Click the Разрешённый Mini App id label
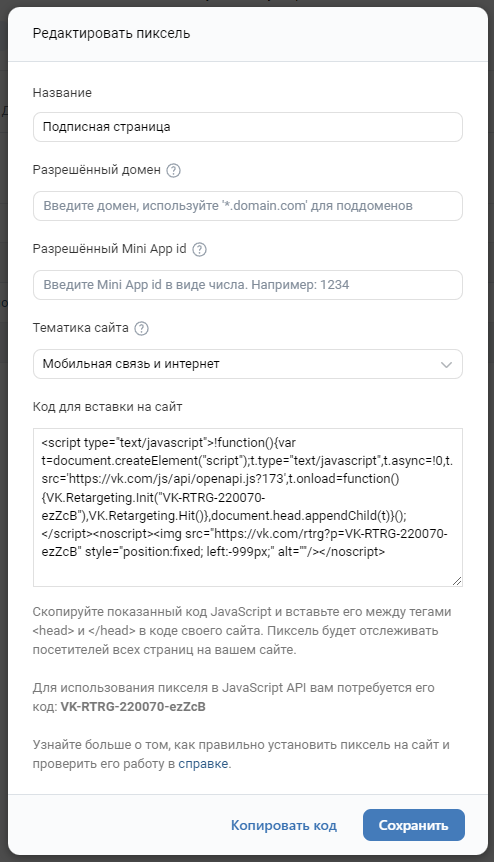The image size is (494, 862). click(x=109, y=249)
